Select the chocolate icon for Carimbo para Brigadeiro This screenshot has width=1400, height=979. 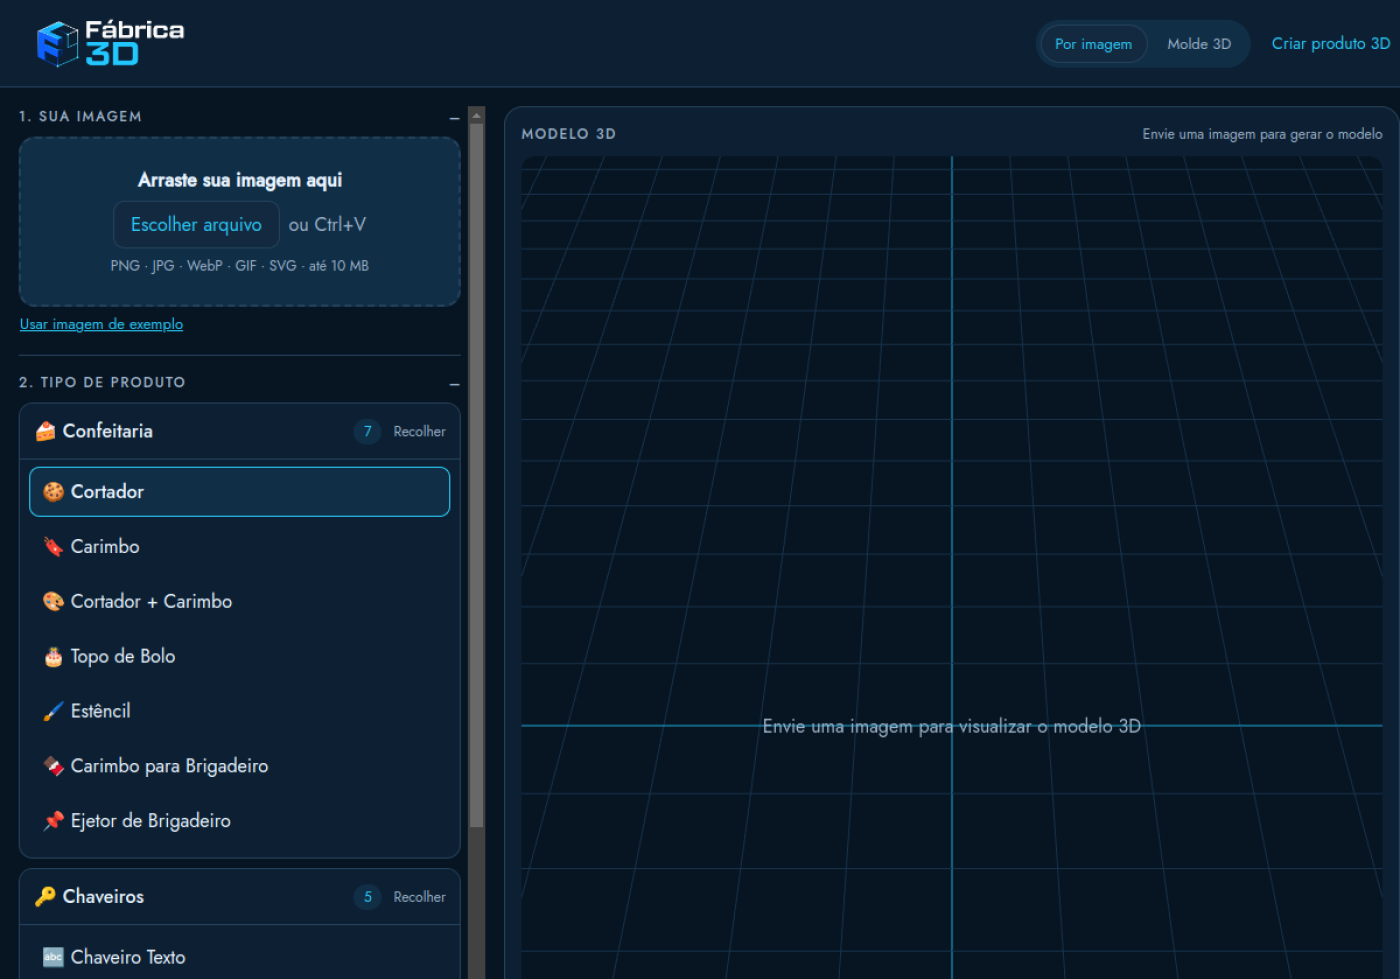pyautogui.click(x=54, y=766)
